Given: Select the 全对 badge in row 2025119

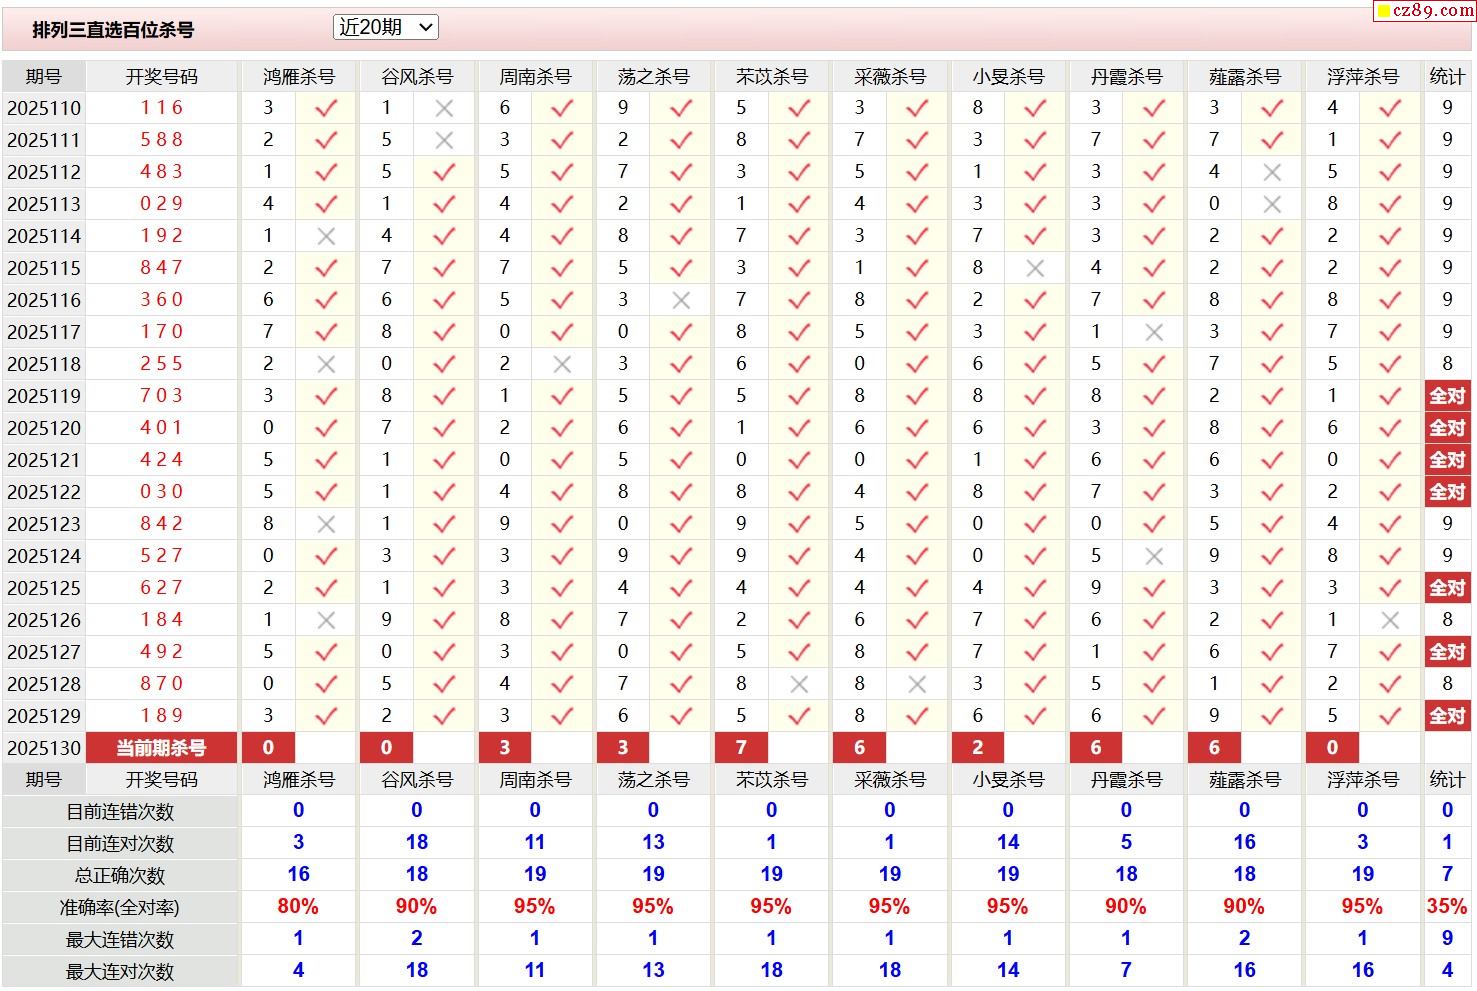Looking at the screenshot, I should pyautogui.click(x=1447, y=396).
